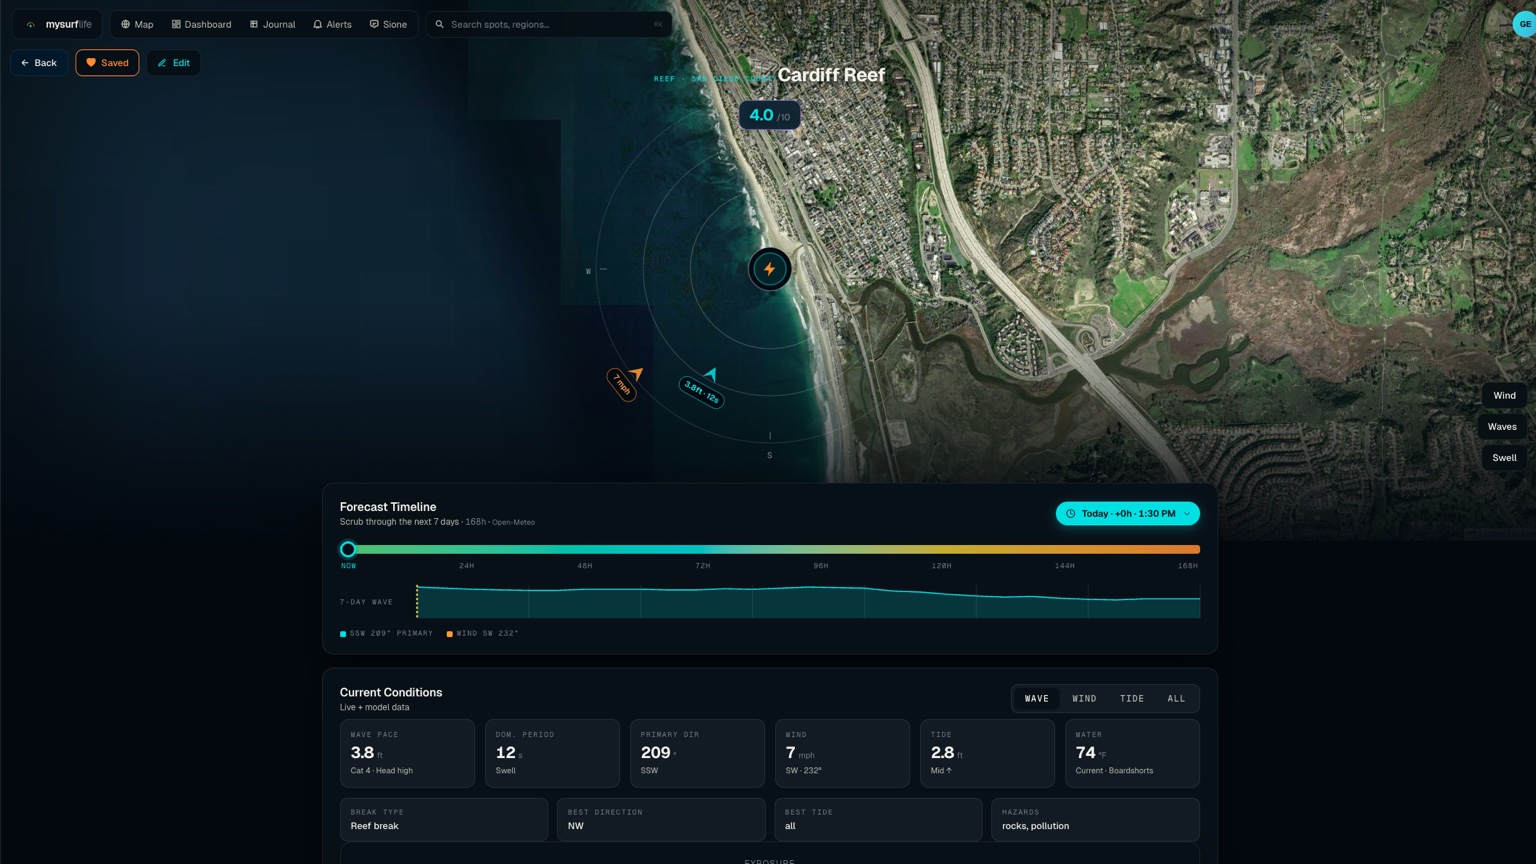Click the Primary Dir 209 card
1536x864 pixels.
[x=697, y=753]
